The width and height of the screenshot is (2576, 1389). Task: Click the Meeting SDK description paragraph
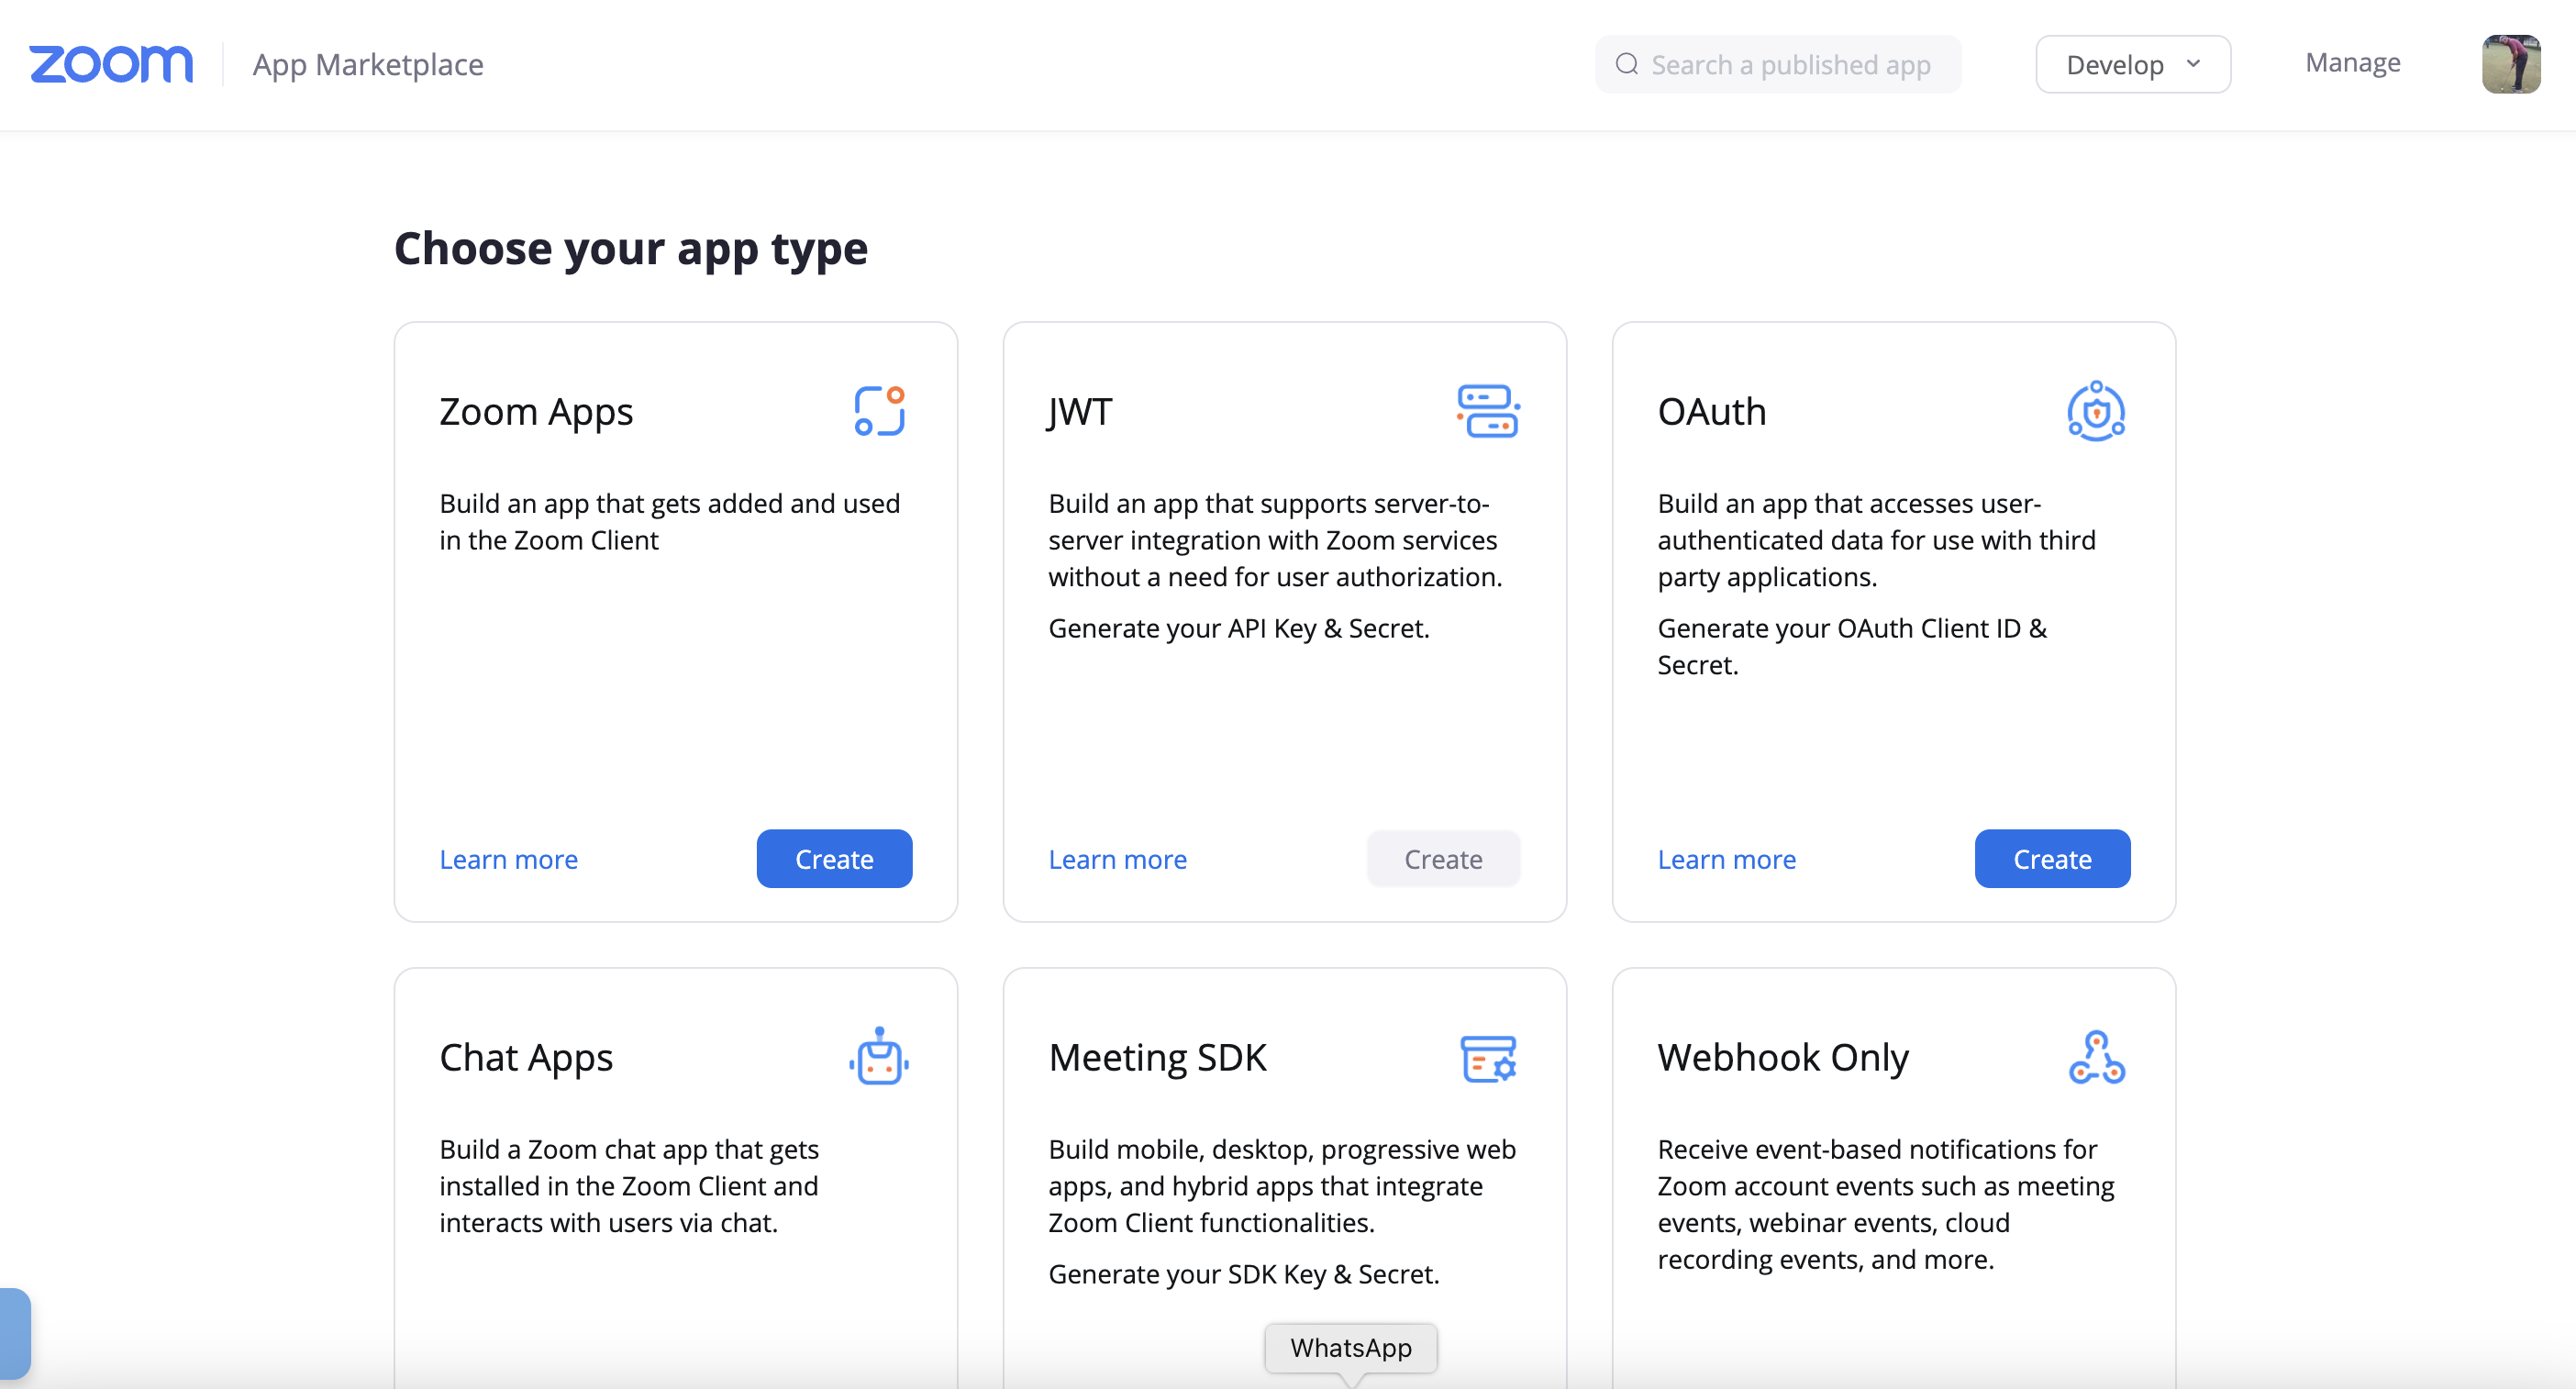coord(1282,1185)
